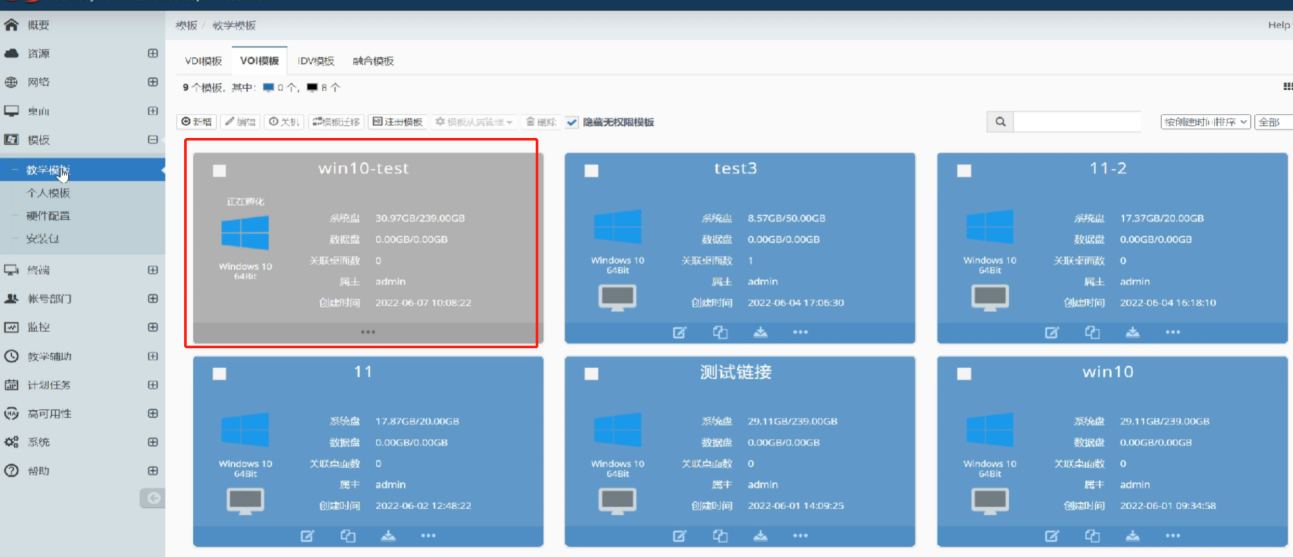The width and height of the screenshot is (1293, 557).
Task: Click the search magnifier icon
Action: [1000, 122]
